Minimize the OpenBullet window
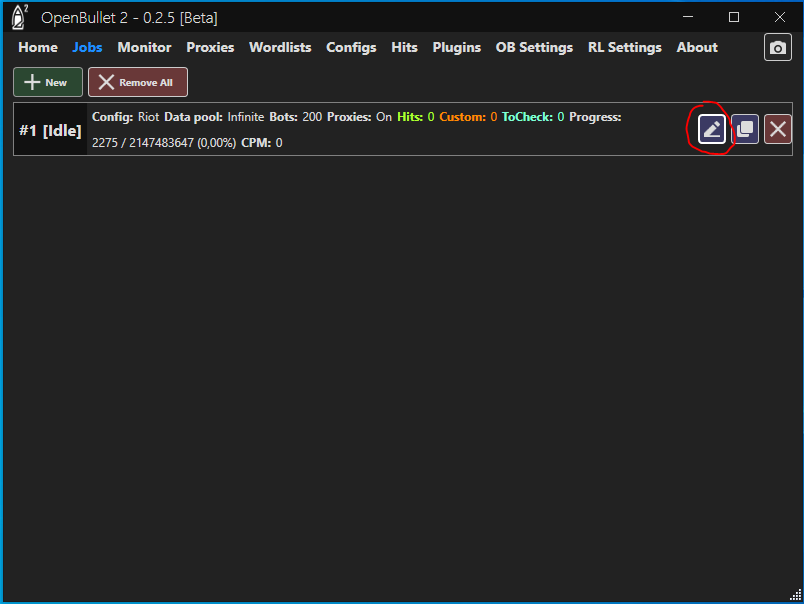 pyautogui.click(x=688, y=17)
